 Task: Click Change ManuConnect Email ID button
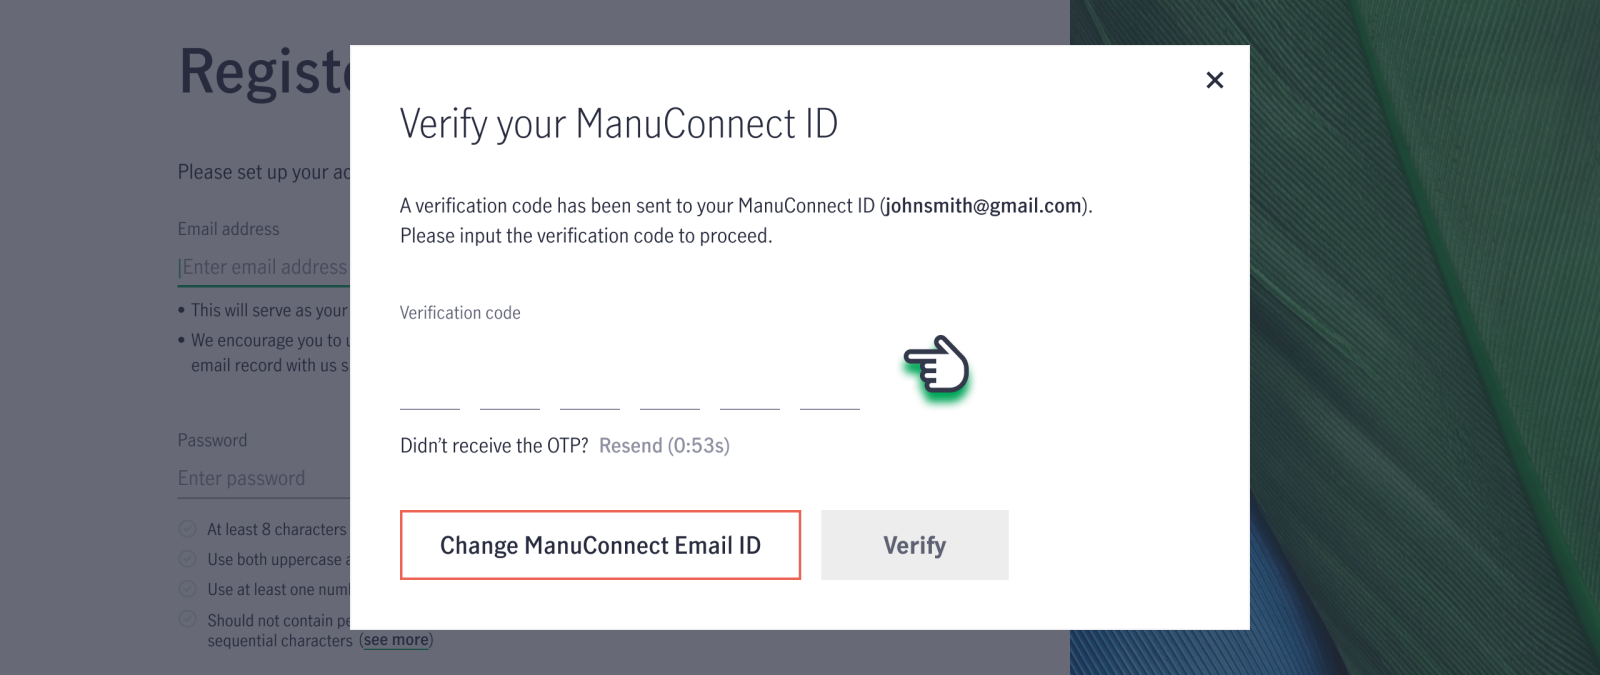click(x=600, y=545)
